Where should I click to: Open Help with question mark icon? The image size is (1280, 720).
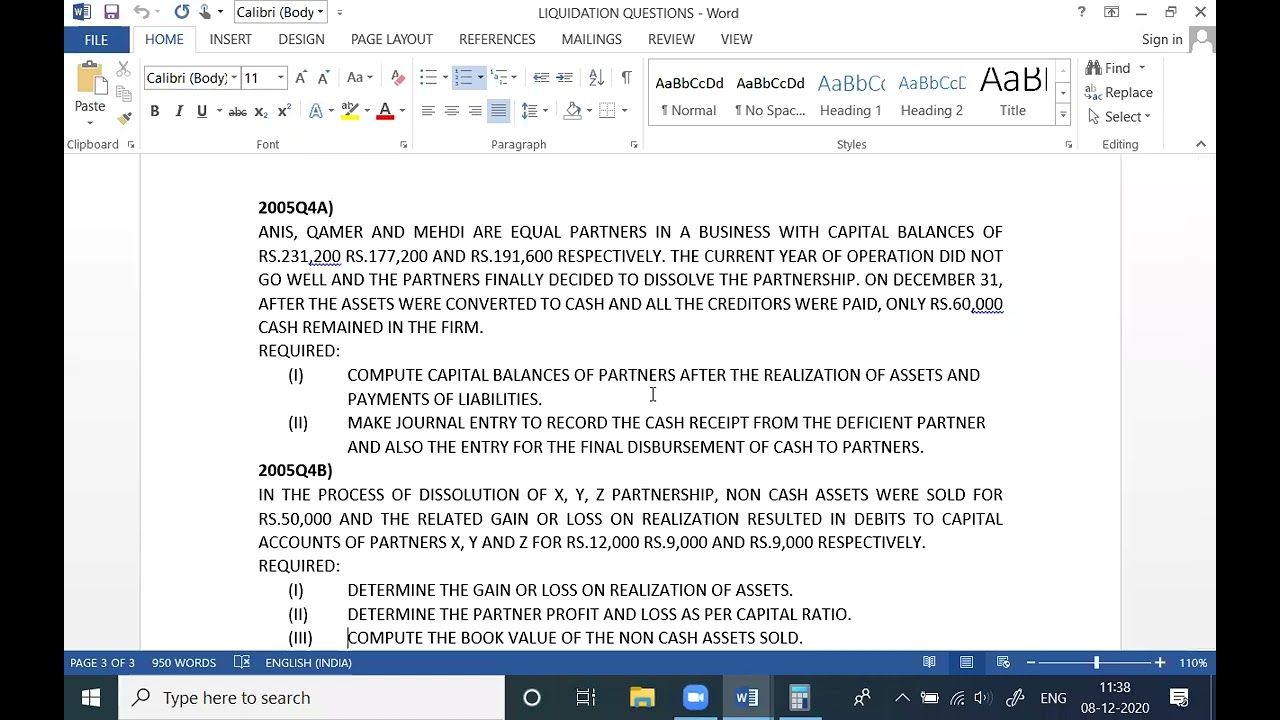(1081, 12)
